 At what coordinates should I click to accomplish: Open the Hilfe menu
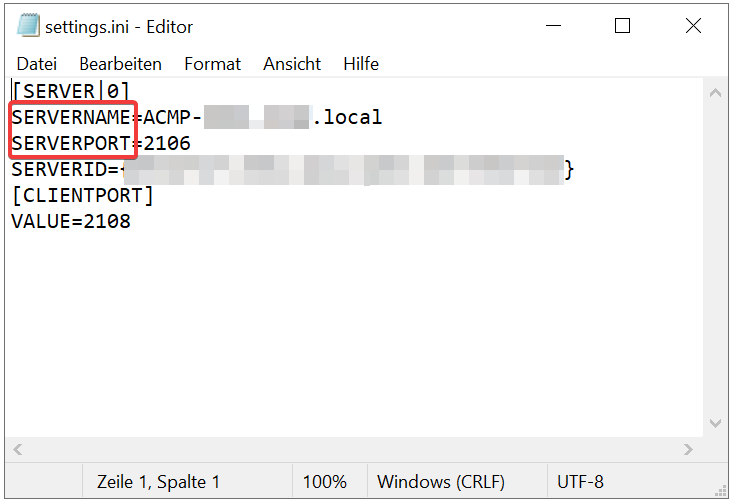click(x=361, y=64)
